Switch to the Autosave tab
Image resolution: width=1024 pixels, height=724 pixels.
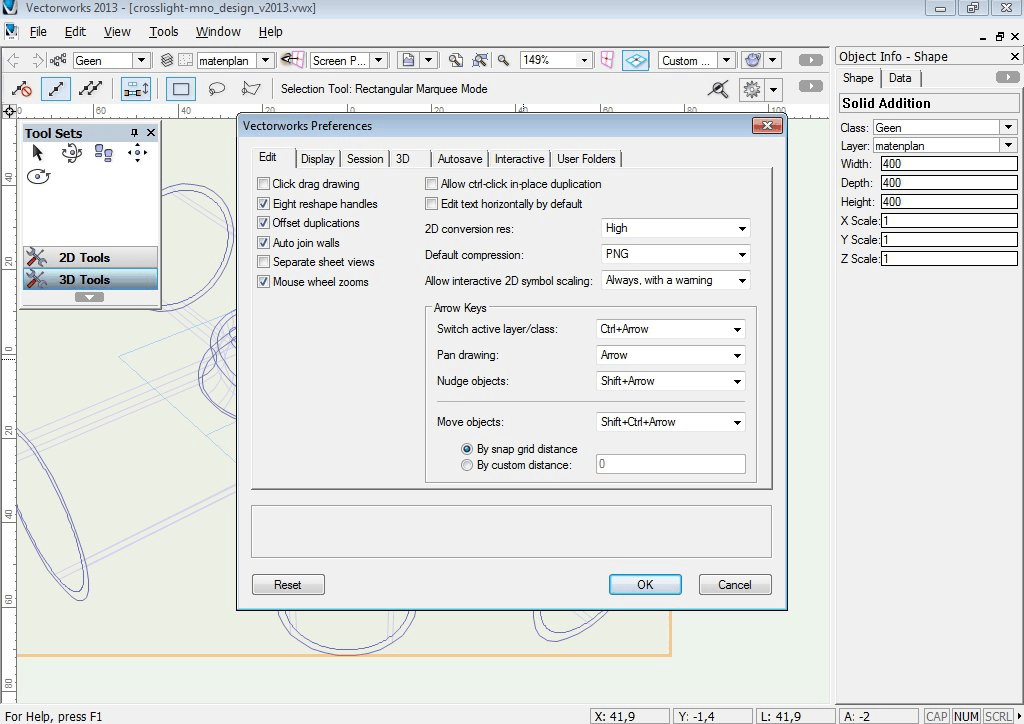(x=460, y=159)
